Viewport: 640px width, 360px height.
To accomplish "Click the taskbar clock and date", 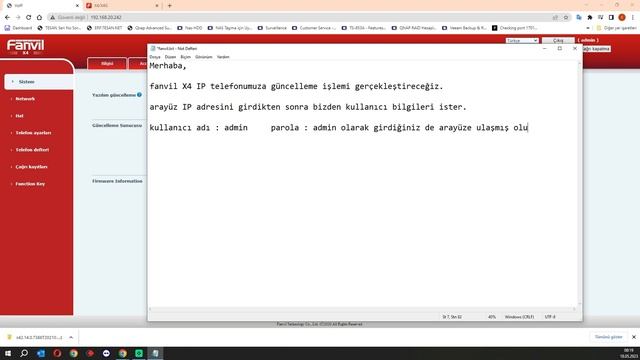I will [x=629, y=353].
